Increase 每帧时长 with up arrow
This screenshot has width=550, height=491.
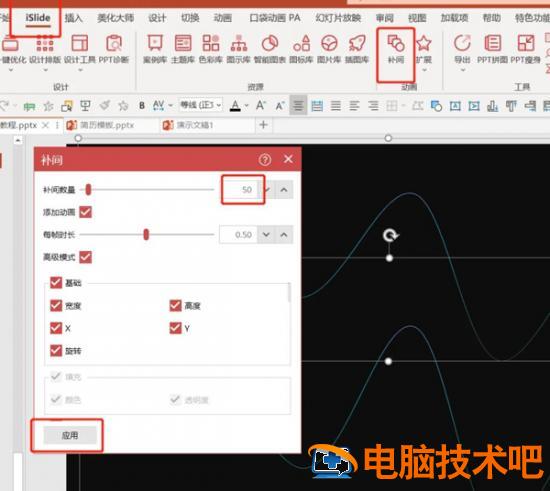coord(284,235)
